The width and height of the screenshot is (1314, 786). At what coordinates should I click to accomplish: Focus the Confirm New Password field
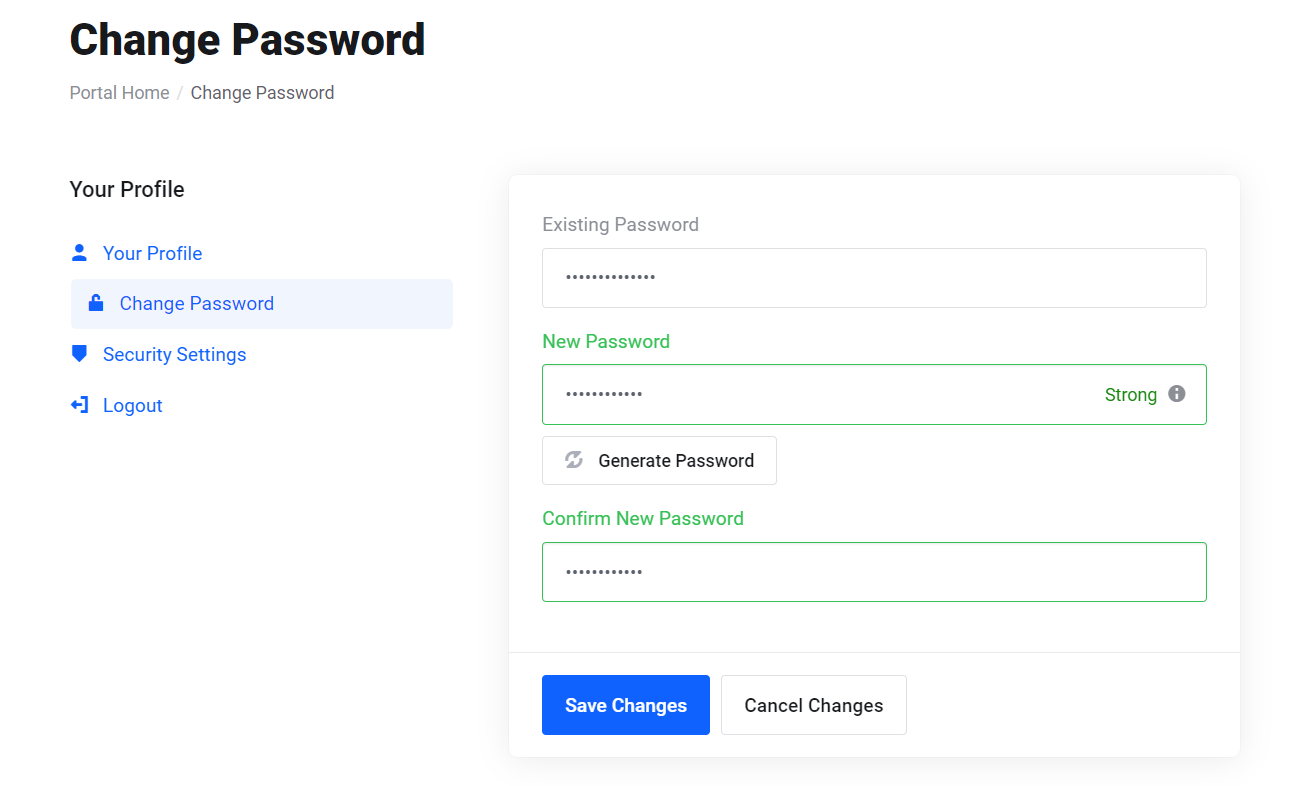click(874, 572)
